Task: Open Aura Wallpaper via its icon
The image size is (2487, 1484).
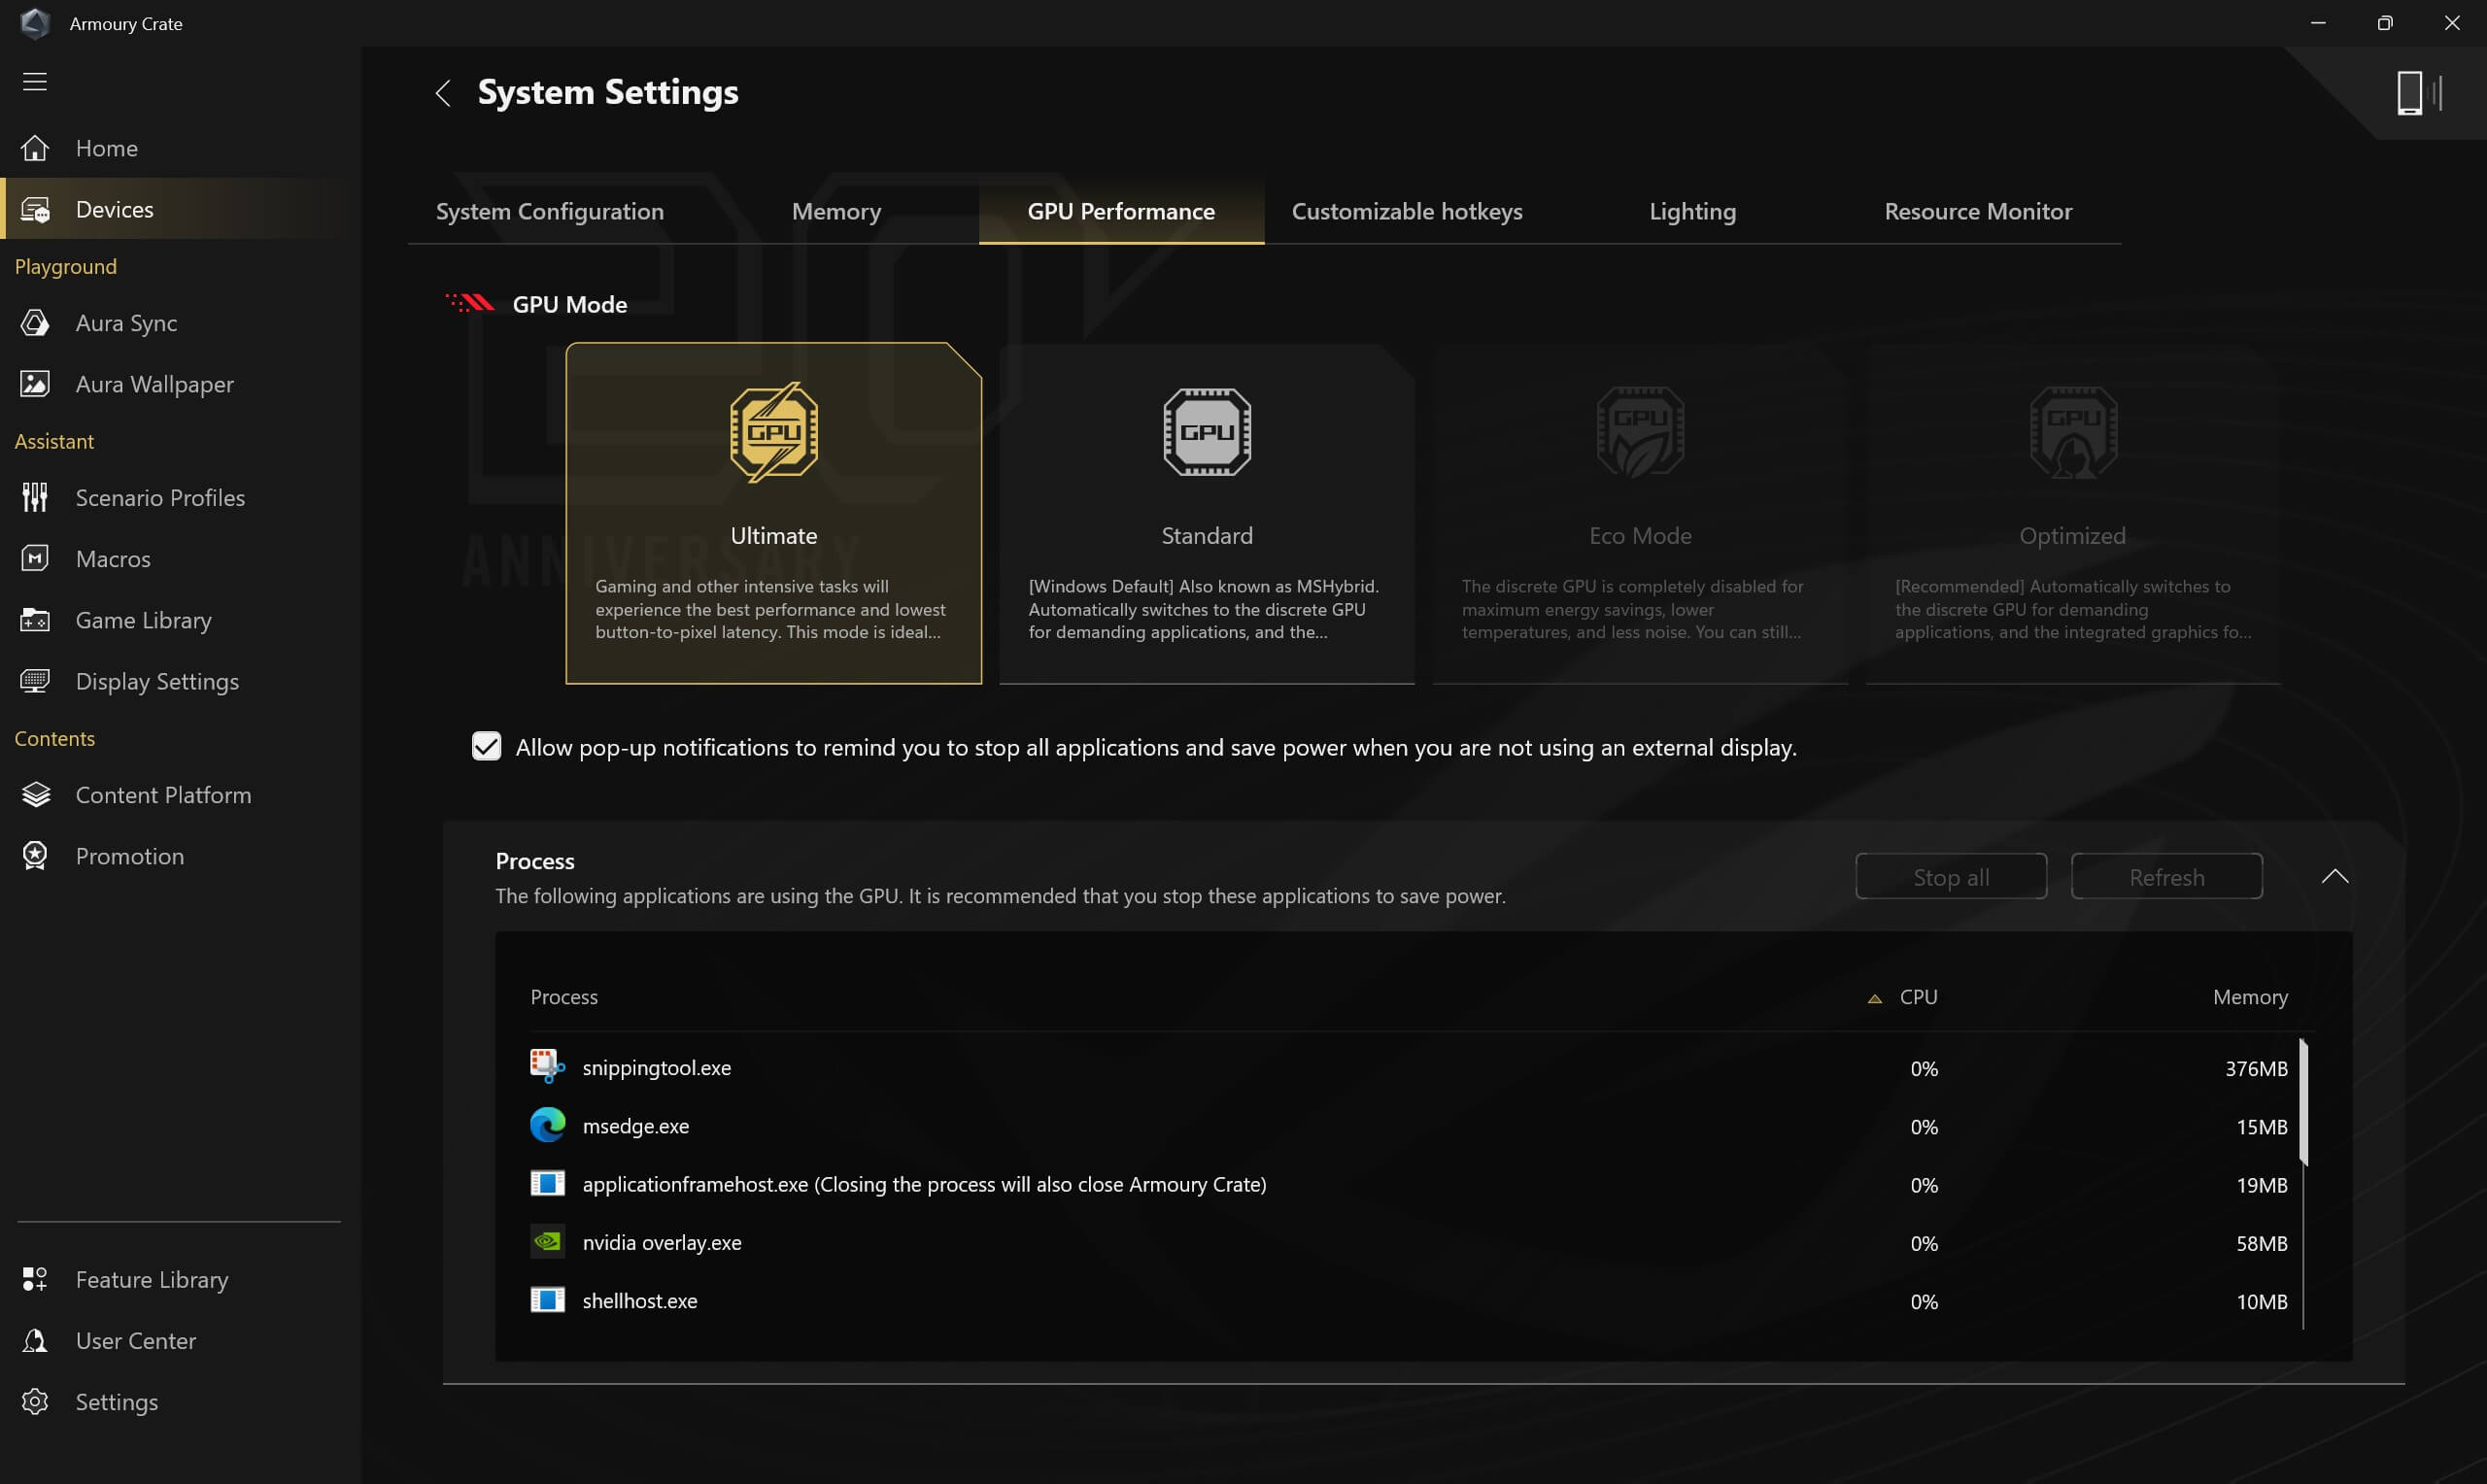Action: click(x=35, y=384)
